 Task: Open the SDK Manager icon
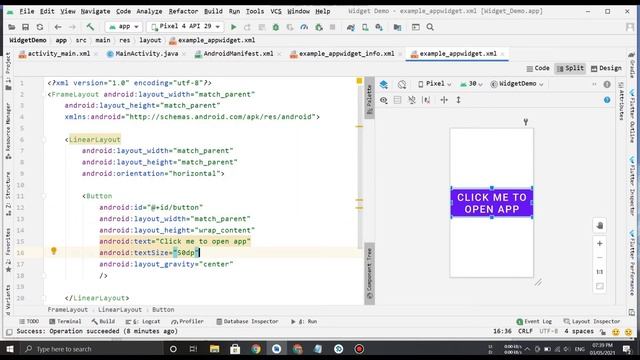(x=379, y=27)
